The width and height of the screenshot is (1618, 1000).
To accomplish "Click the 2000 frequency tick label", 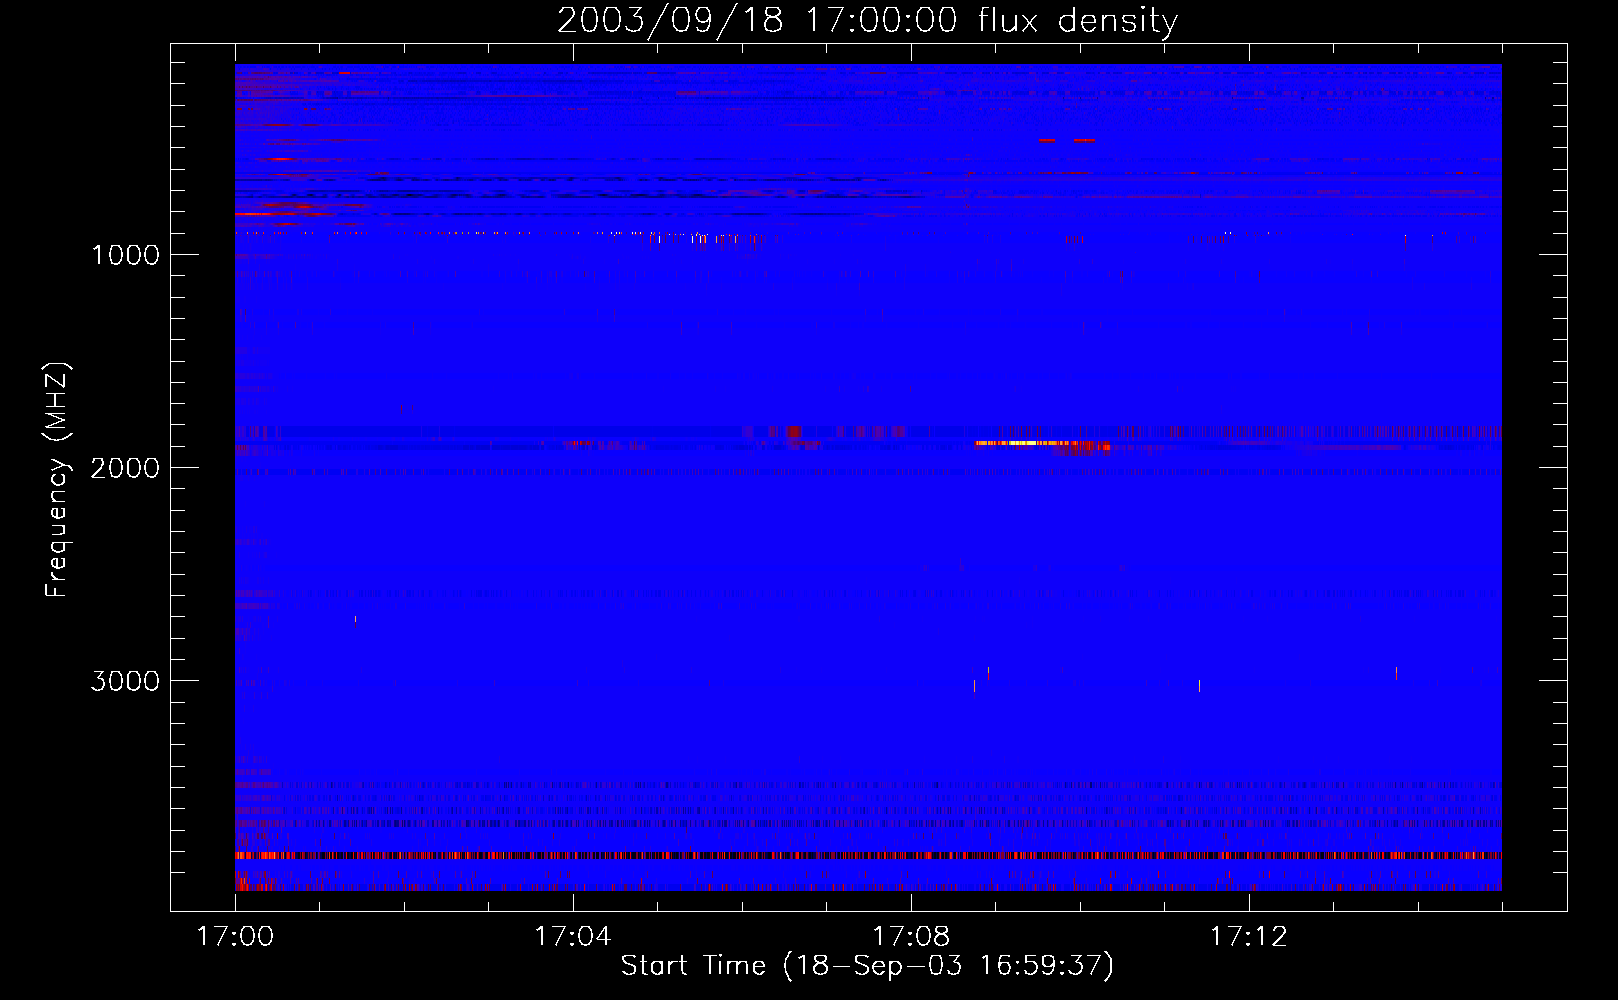I will click(x=125, y=468).
